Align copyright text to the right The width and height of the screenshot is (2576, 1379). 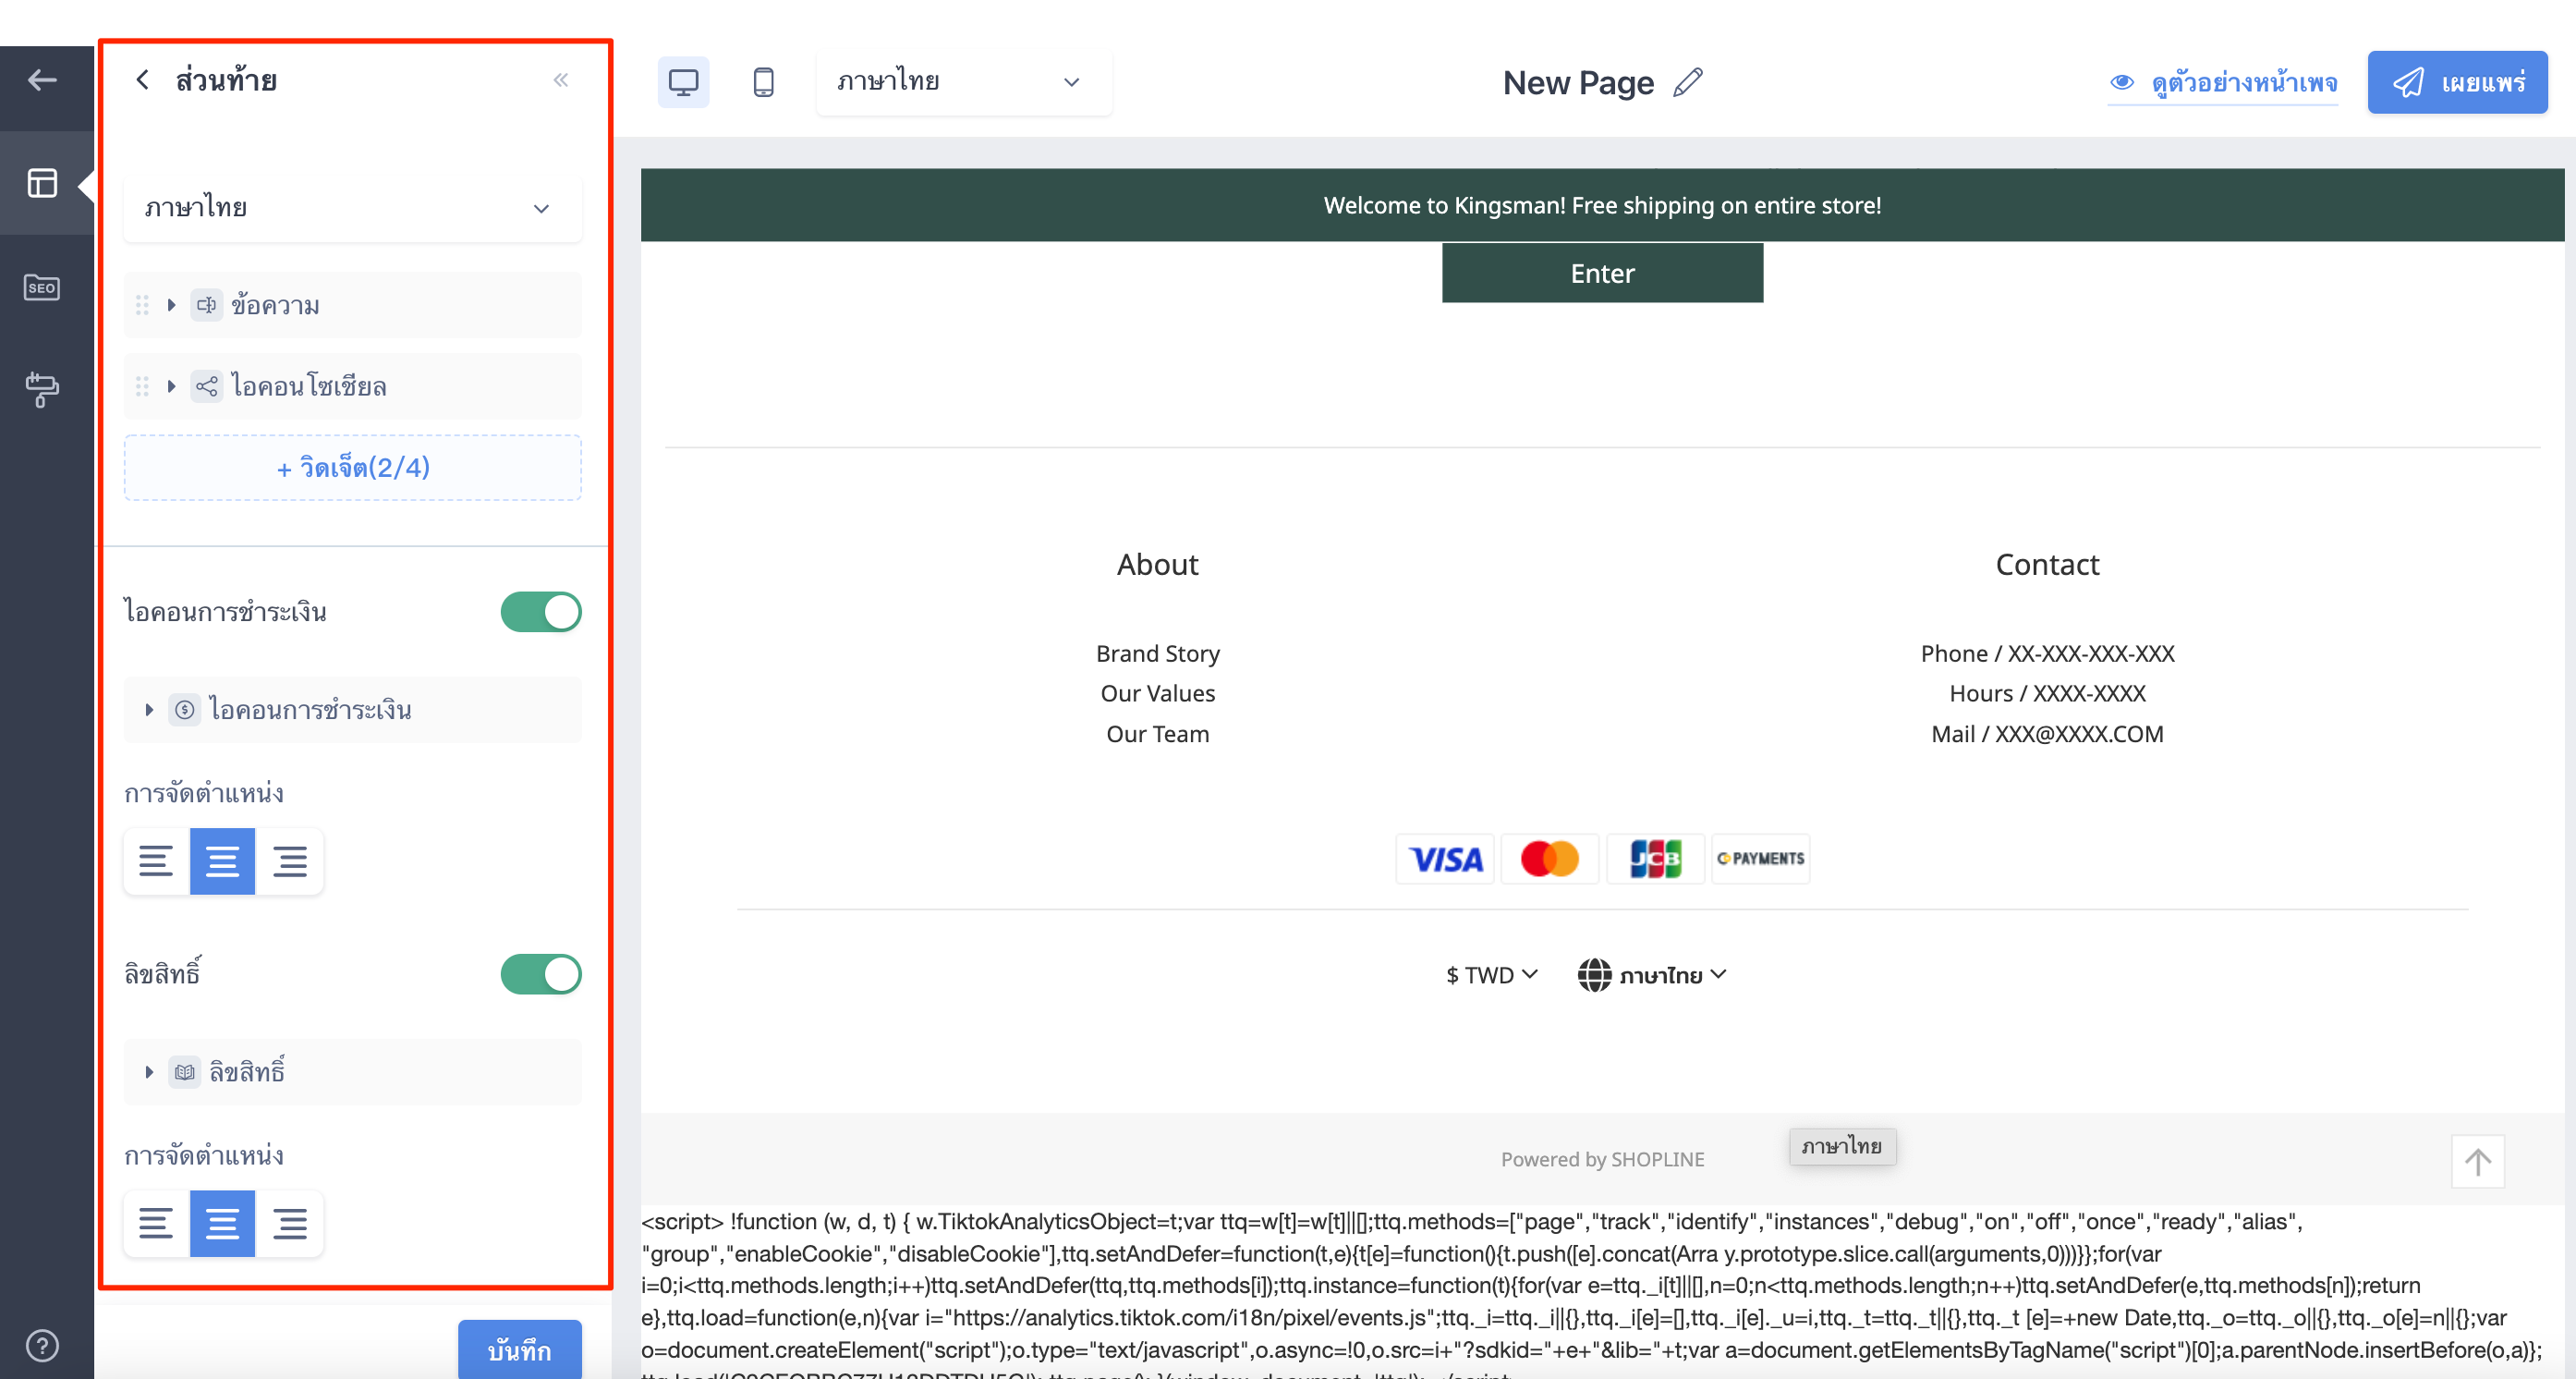click(290, 1223)
